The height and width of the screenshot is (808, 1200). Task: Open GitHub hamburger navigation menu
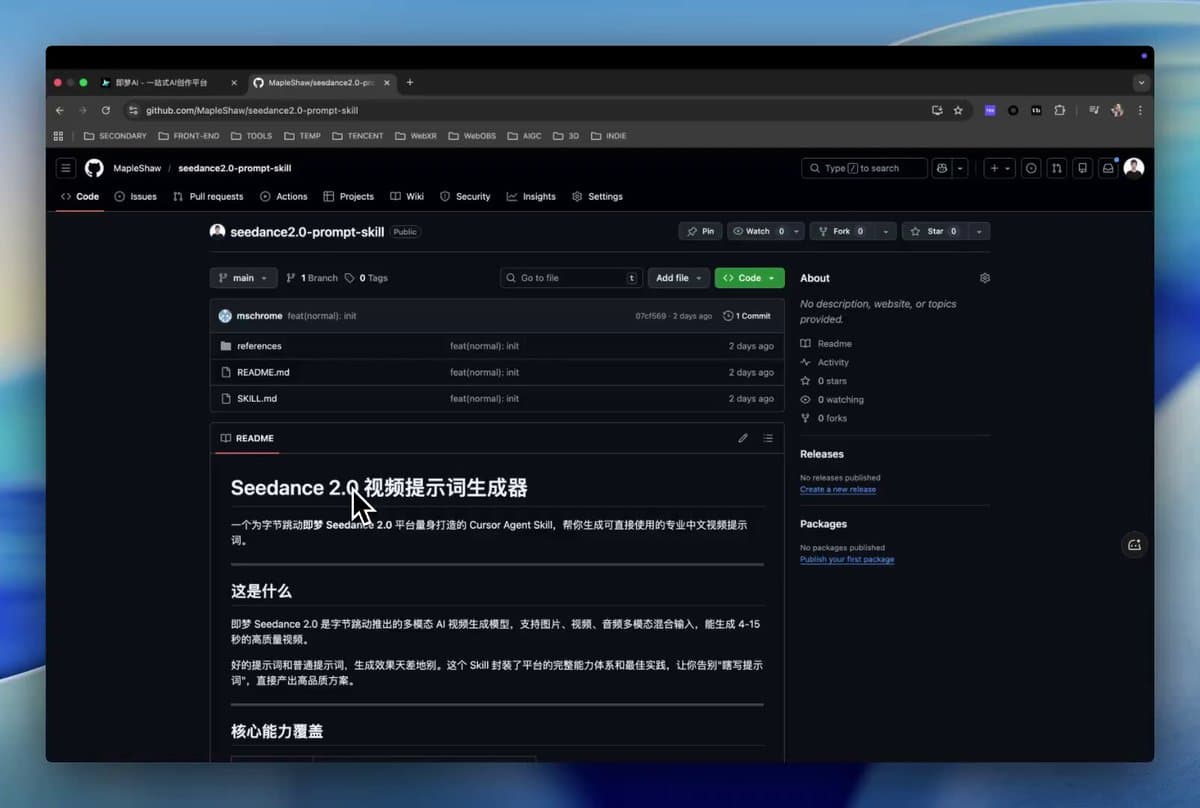(x=65, y=168)
